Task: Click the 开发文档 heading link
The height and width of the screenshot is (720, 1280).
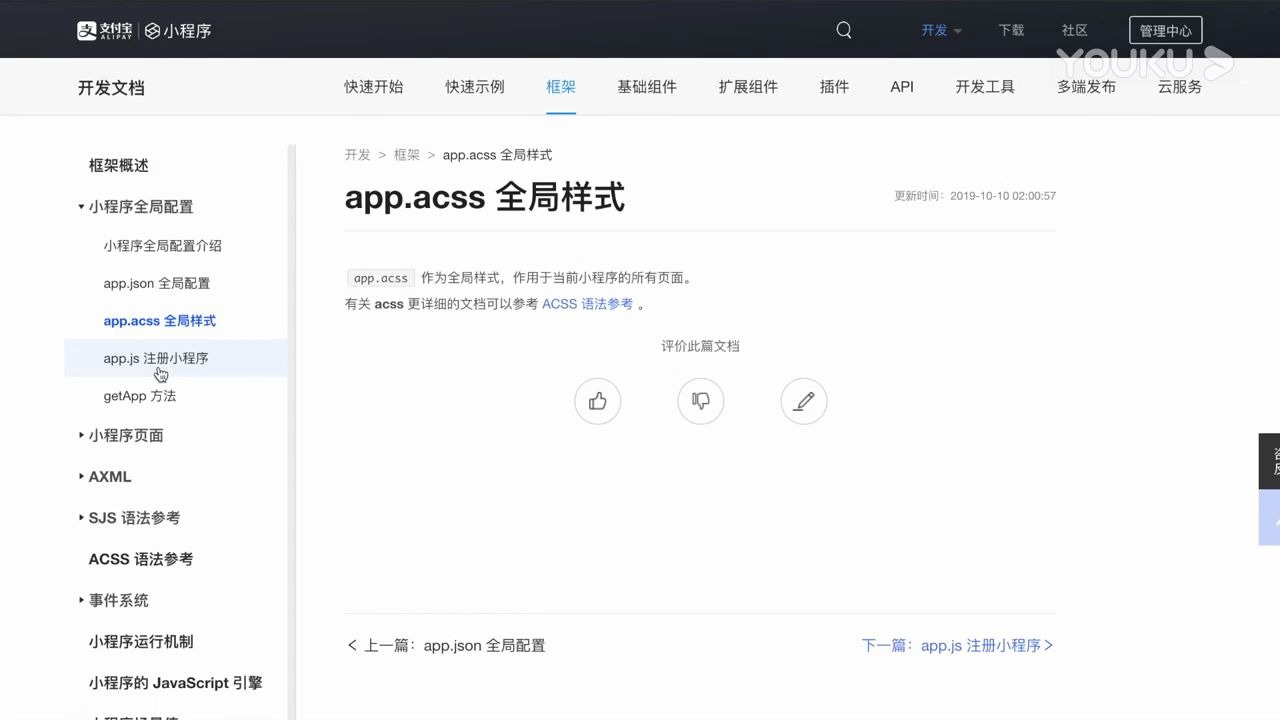Action: pos(111,88)
